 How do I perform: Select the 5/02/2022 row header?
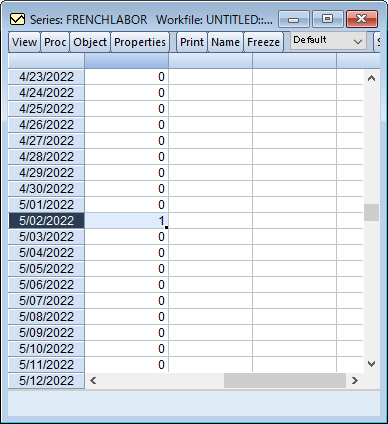click(x=46, y=221)
